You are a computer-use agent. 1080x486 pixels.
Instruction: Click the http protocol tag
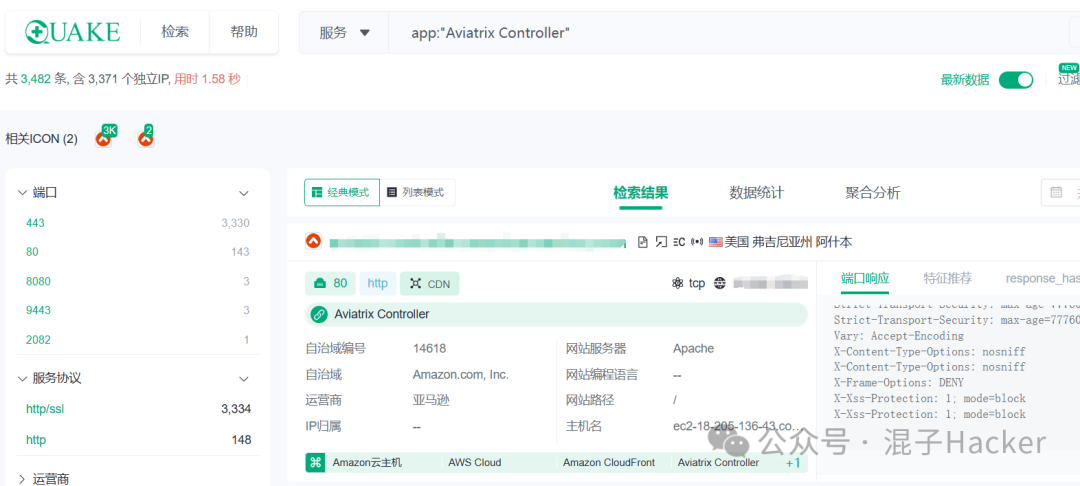pos(377,284)
